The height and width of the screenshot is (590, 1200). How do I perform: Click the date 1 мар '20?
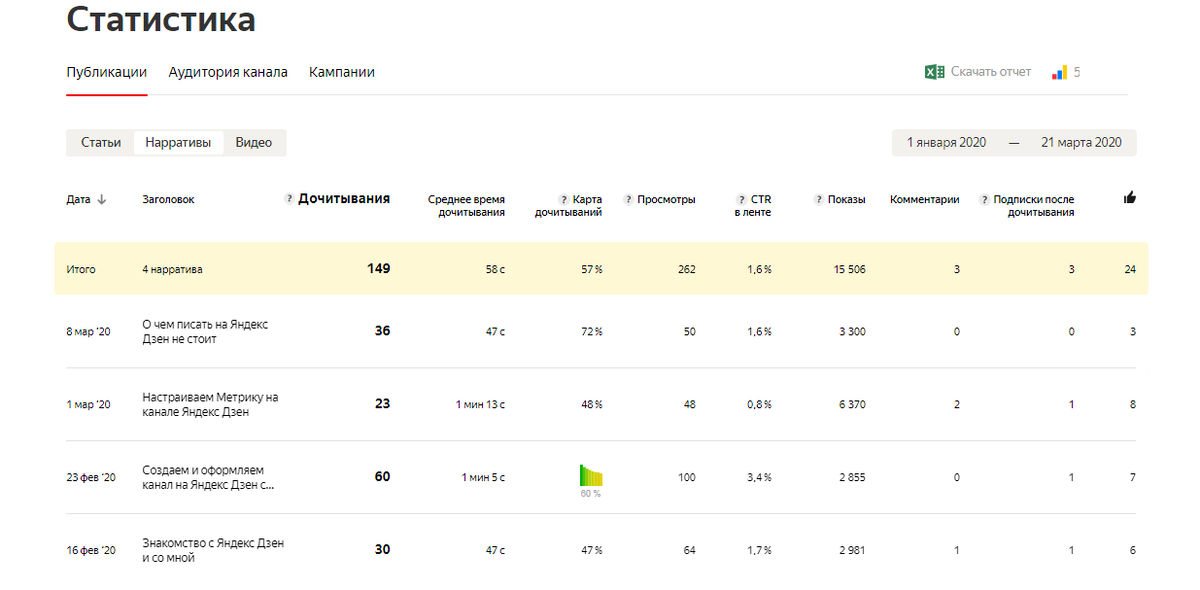(88, 404)
